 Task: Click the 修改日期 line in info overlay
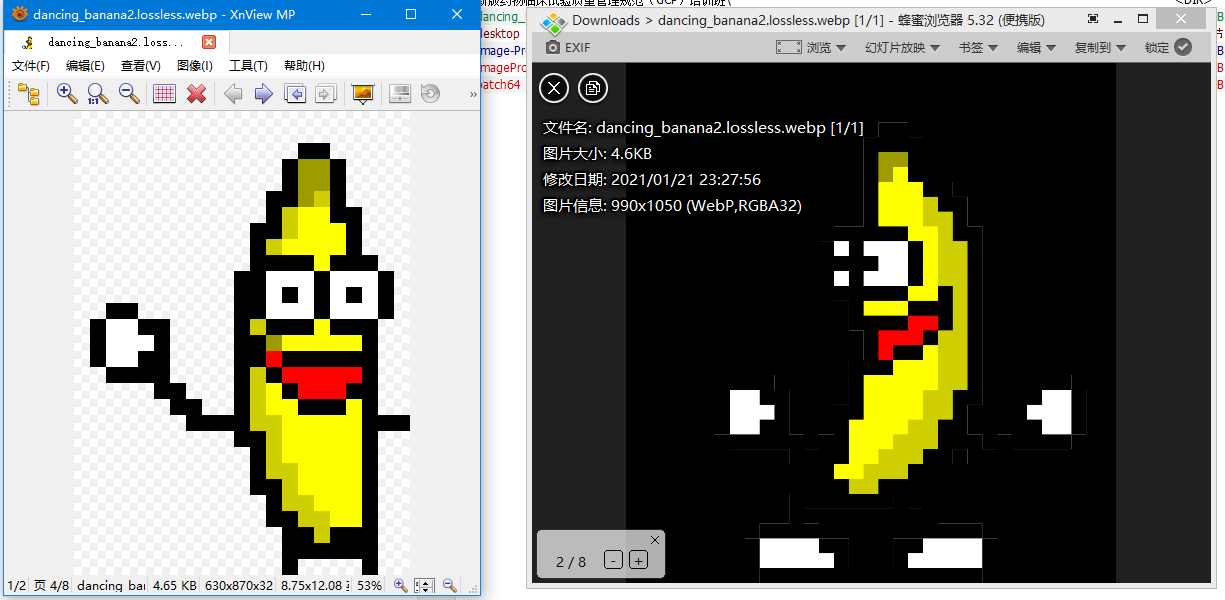point(652,180)
